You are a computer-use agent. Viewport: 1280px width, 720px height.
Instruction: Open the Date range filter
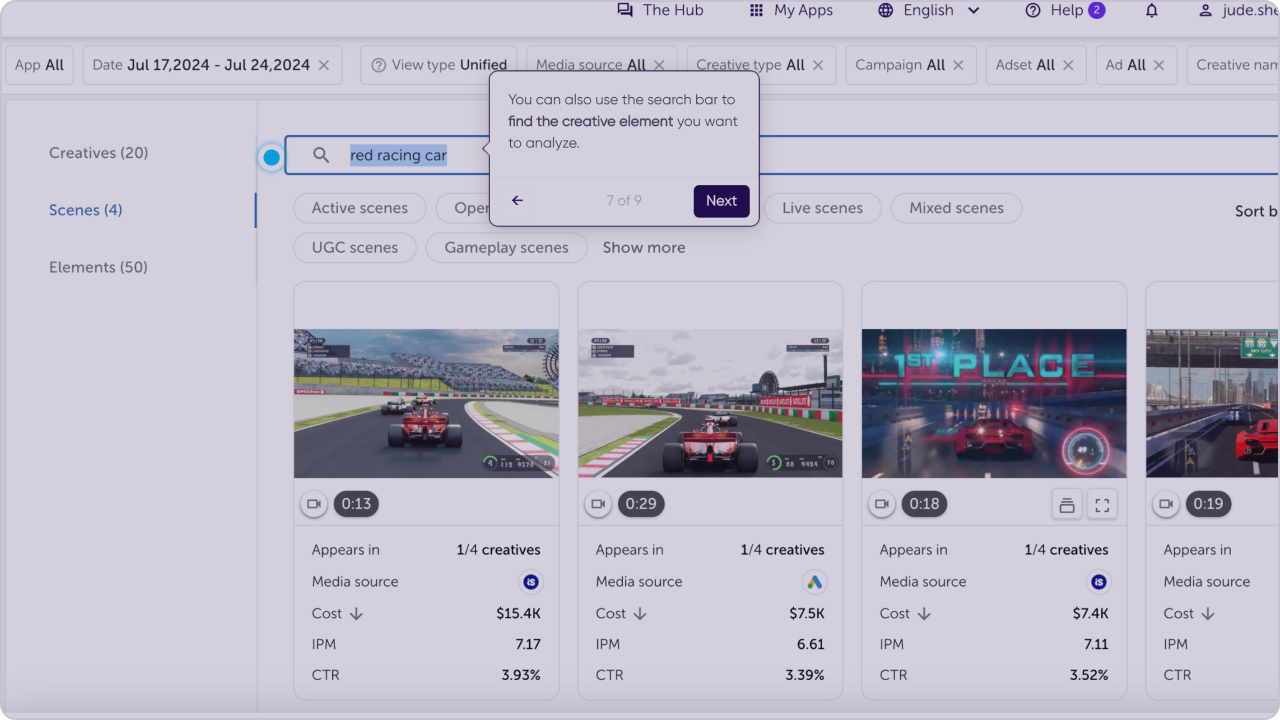pyautogui.click(x=212, y=65)
